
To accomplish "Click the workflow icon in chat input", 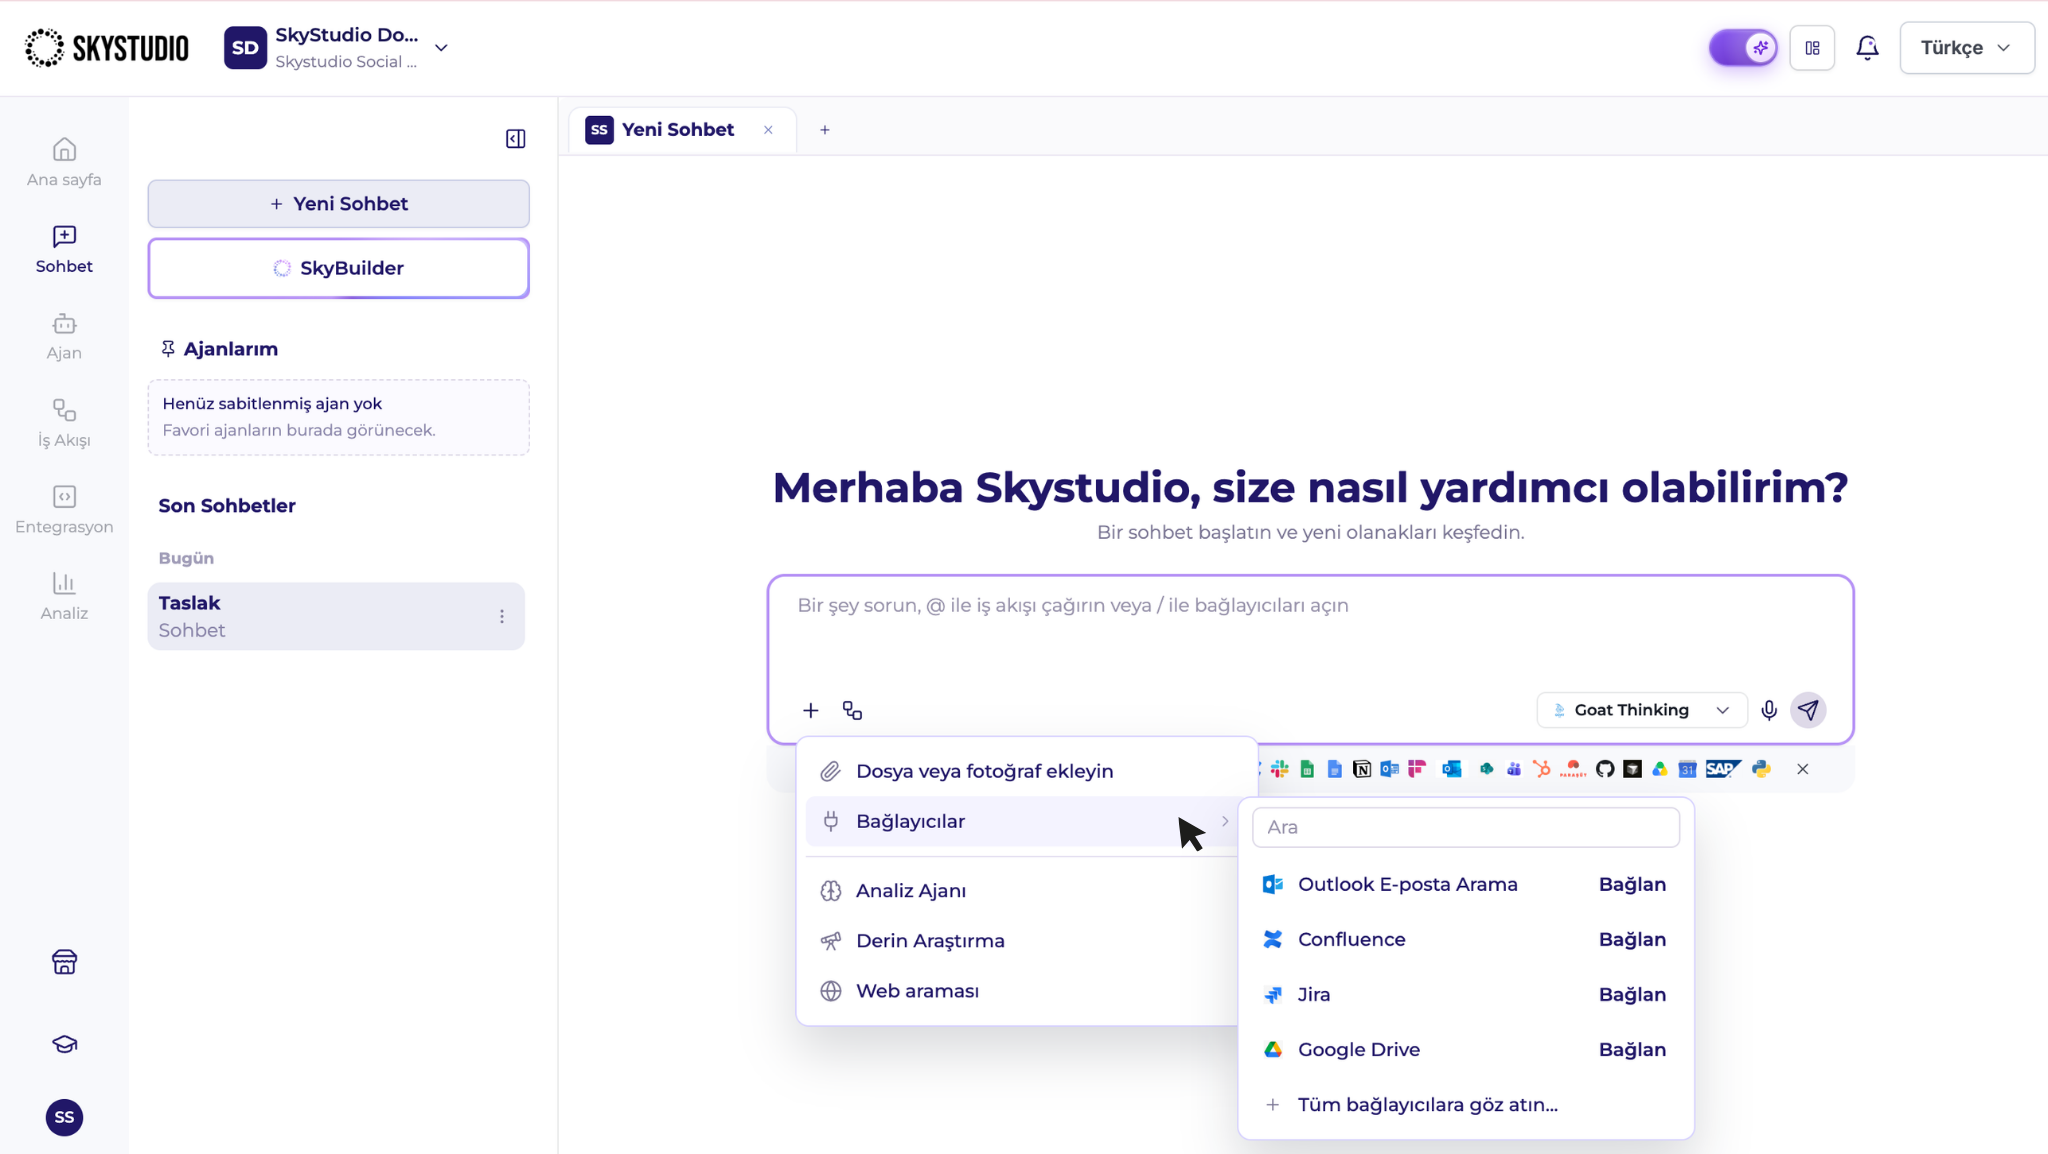I will point(852,710).
